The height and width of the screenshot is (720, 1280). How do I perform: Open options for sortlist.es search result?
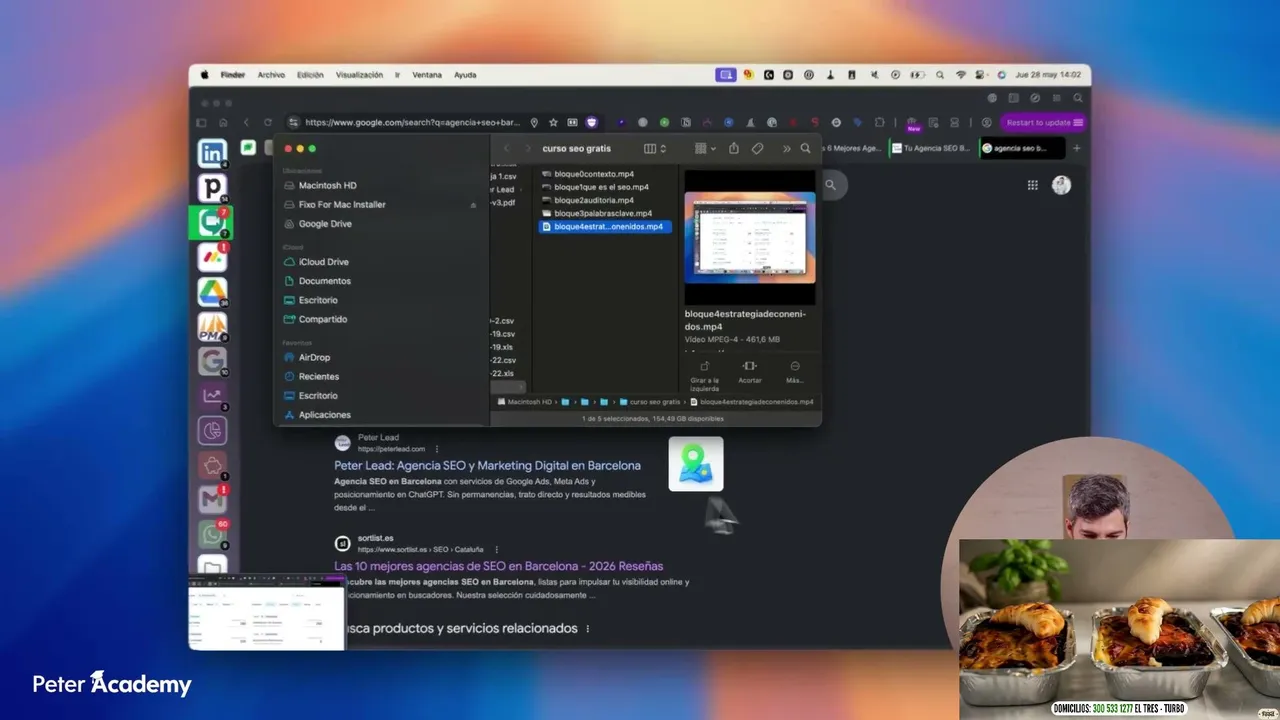(496, 549)
